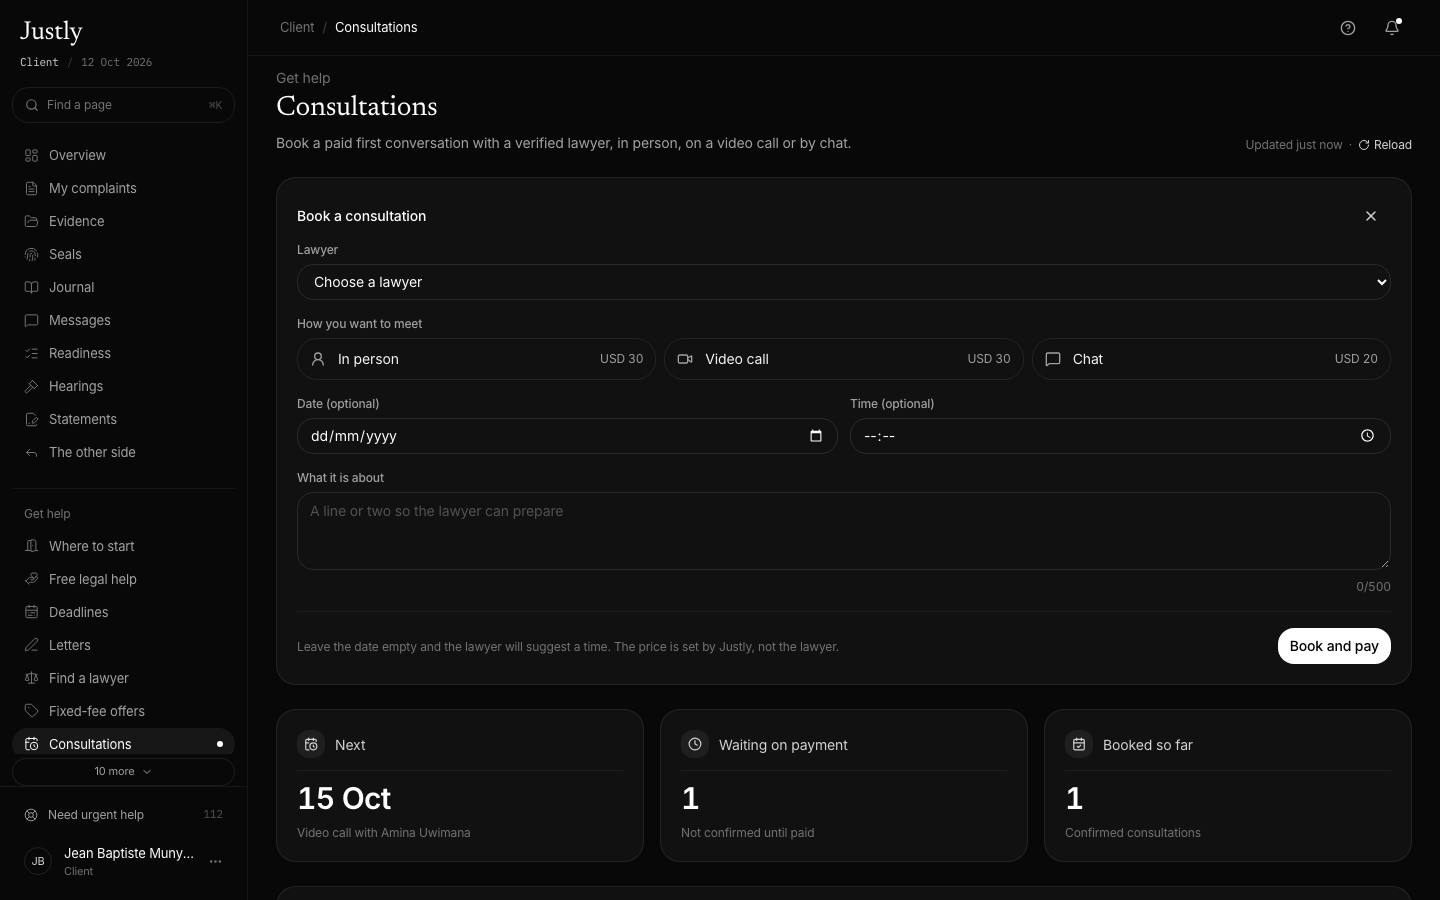Open Find a lawyer page
The height and width of the screenshot is (900, 1440).
(123, 678)
